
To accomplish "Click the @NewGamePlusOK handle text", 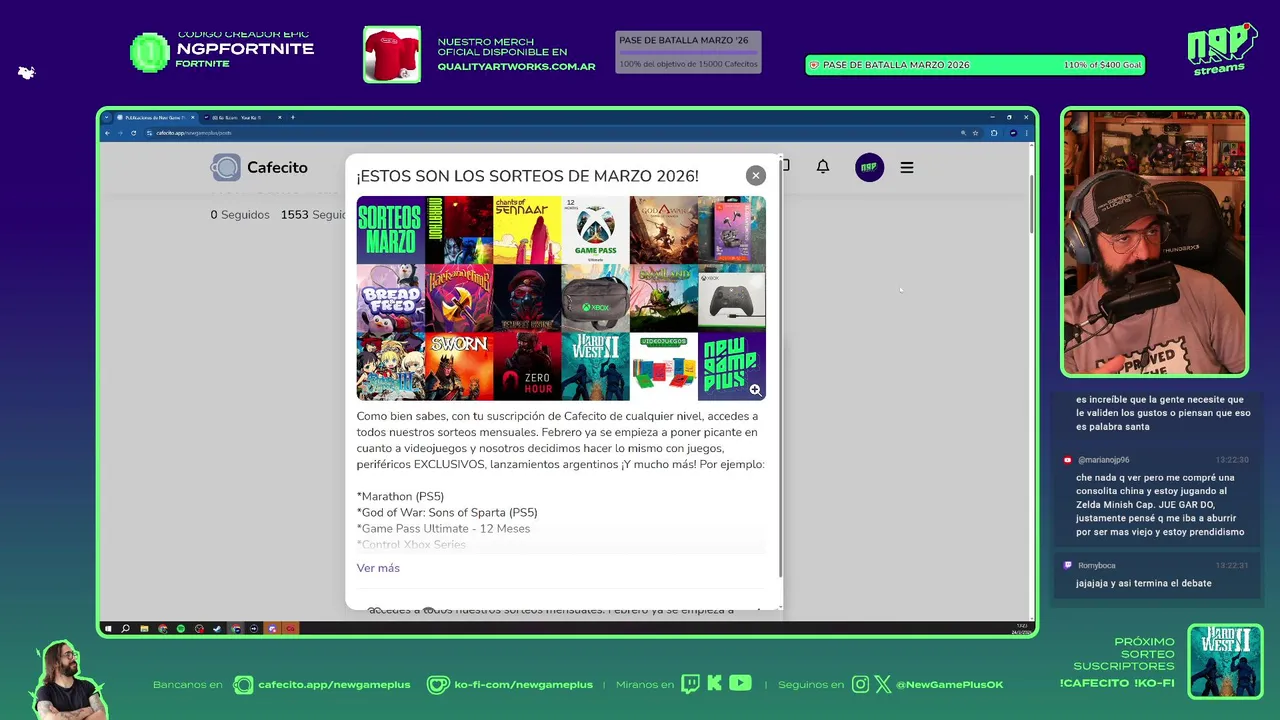I will pyautogui.click(x=950, y=685).
